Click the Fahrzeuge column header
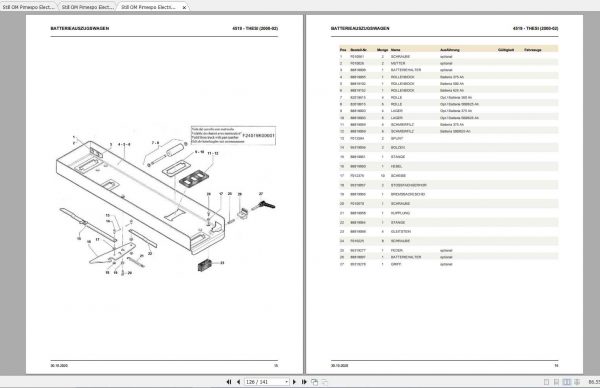This screenshot has height=388, width=600. click(533, 50)
